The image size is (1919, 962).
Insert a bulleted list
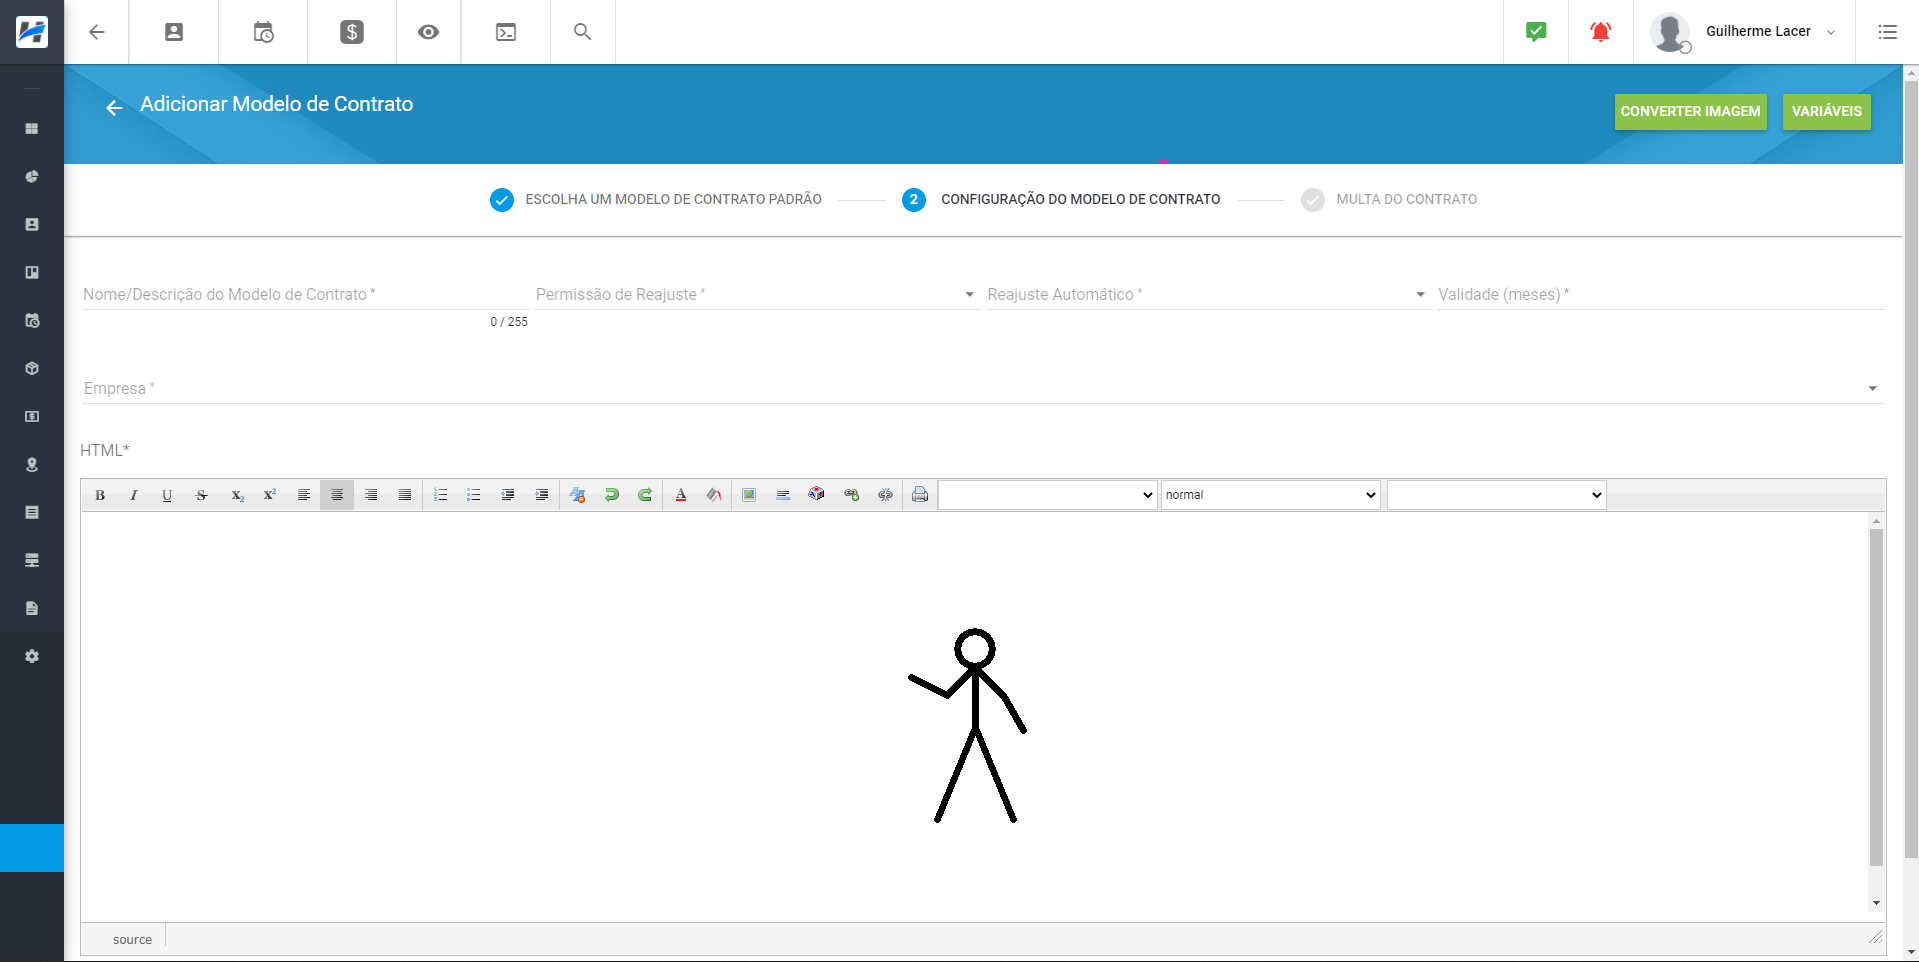[474, 495]
